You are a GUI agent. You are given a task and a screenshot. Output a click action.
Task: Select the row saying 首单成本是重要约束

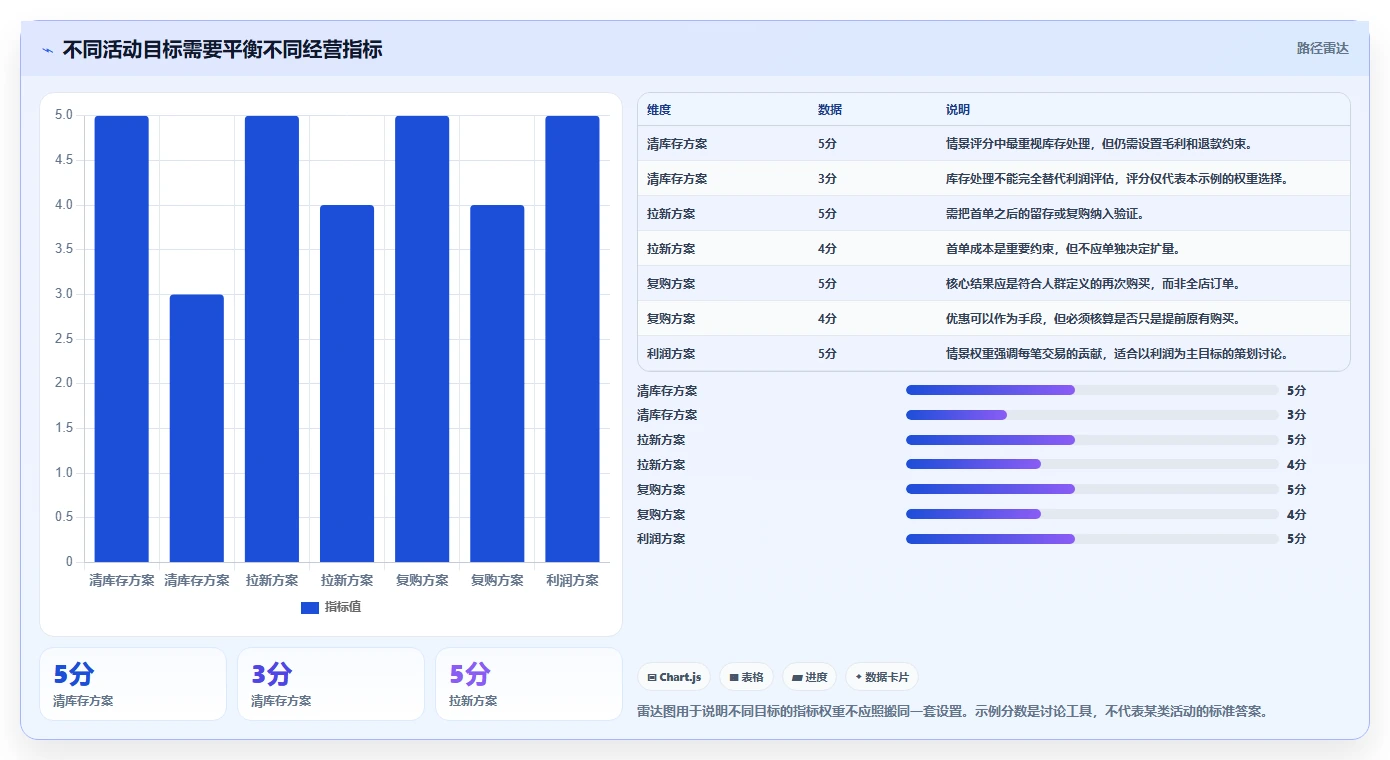(x=993, y=249)
